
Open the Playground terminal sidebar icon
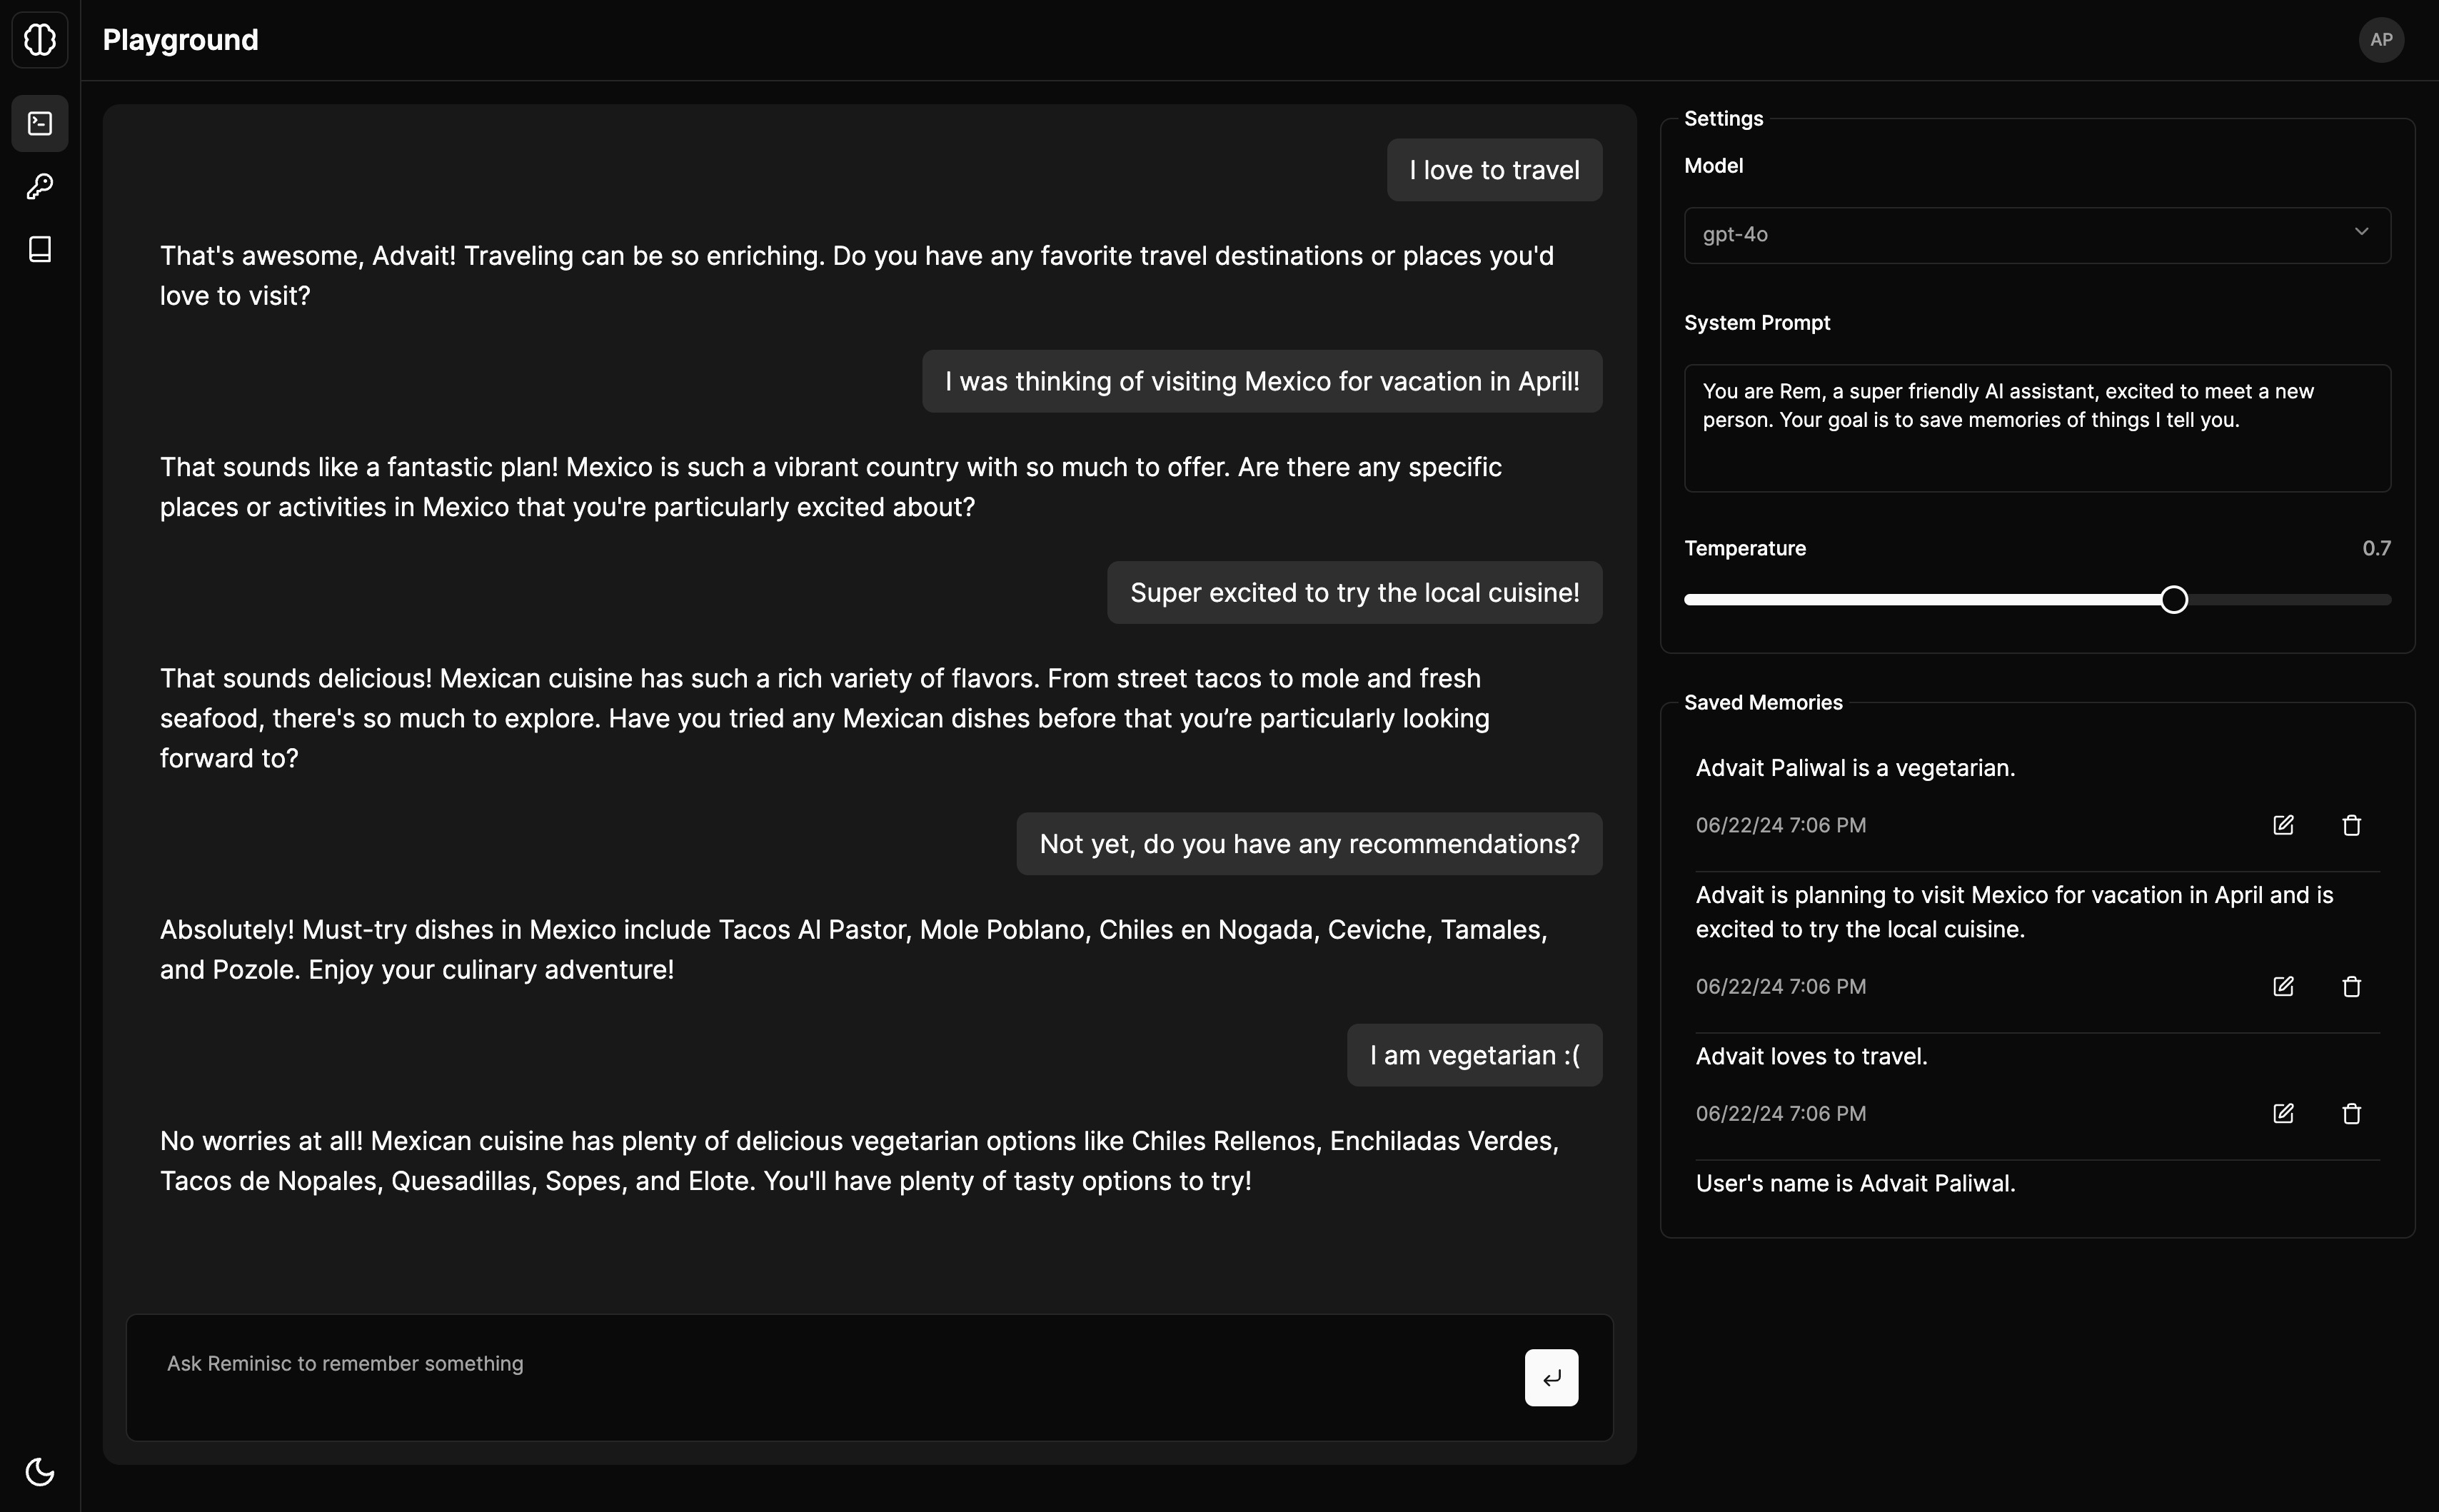pos(40,123)
